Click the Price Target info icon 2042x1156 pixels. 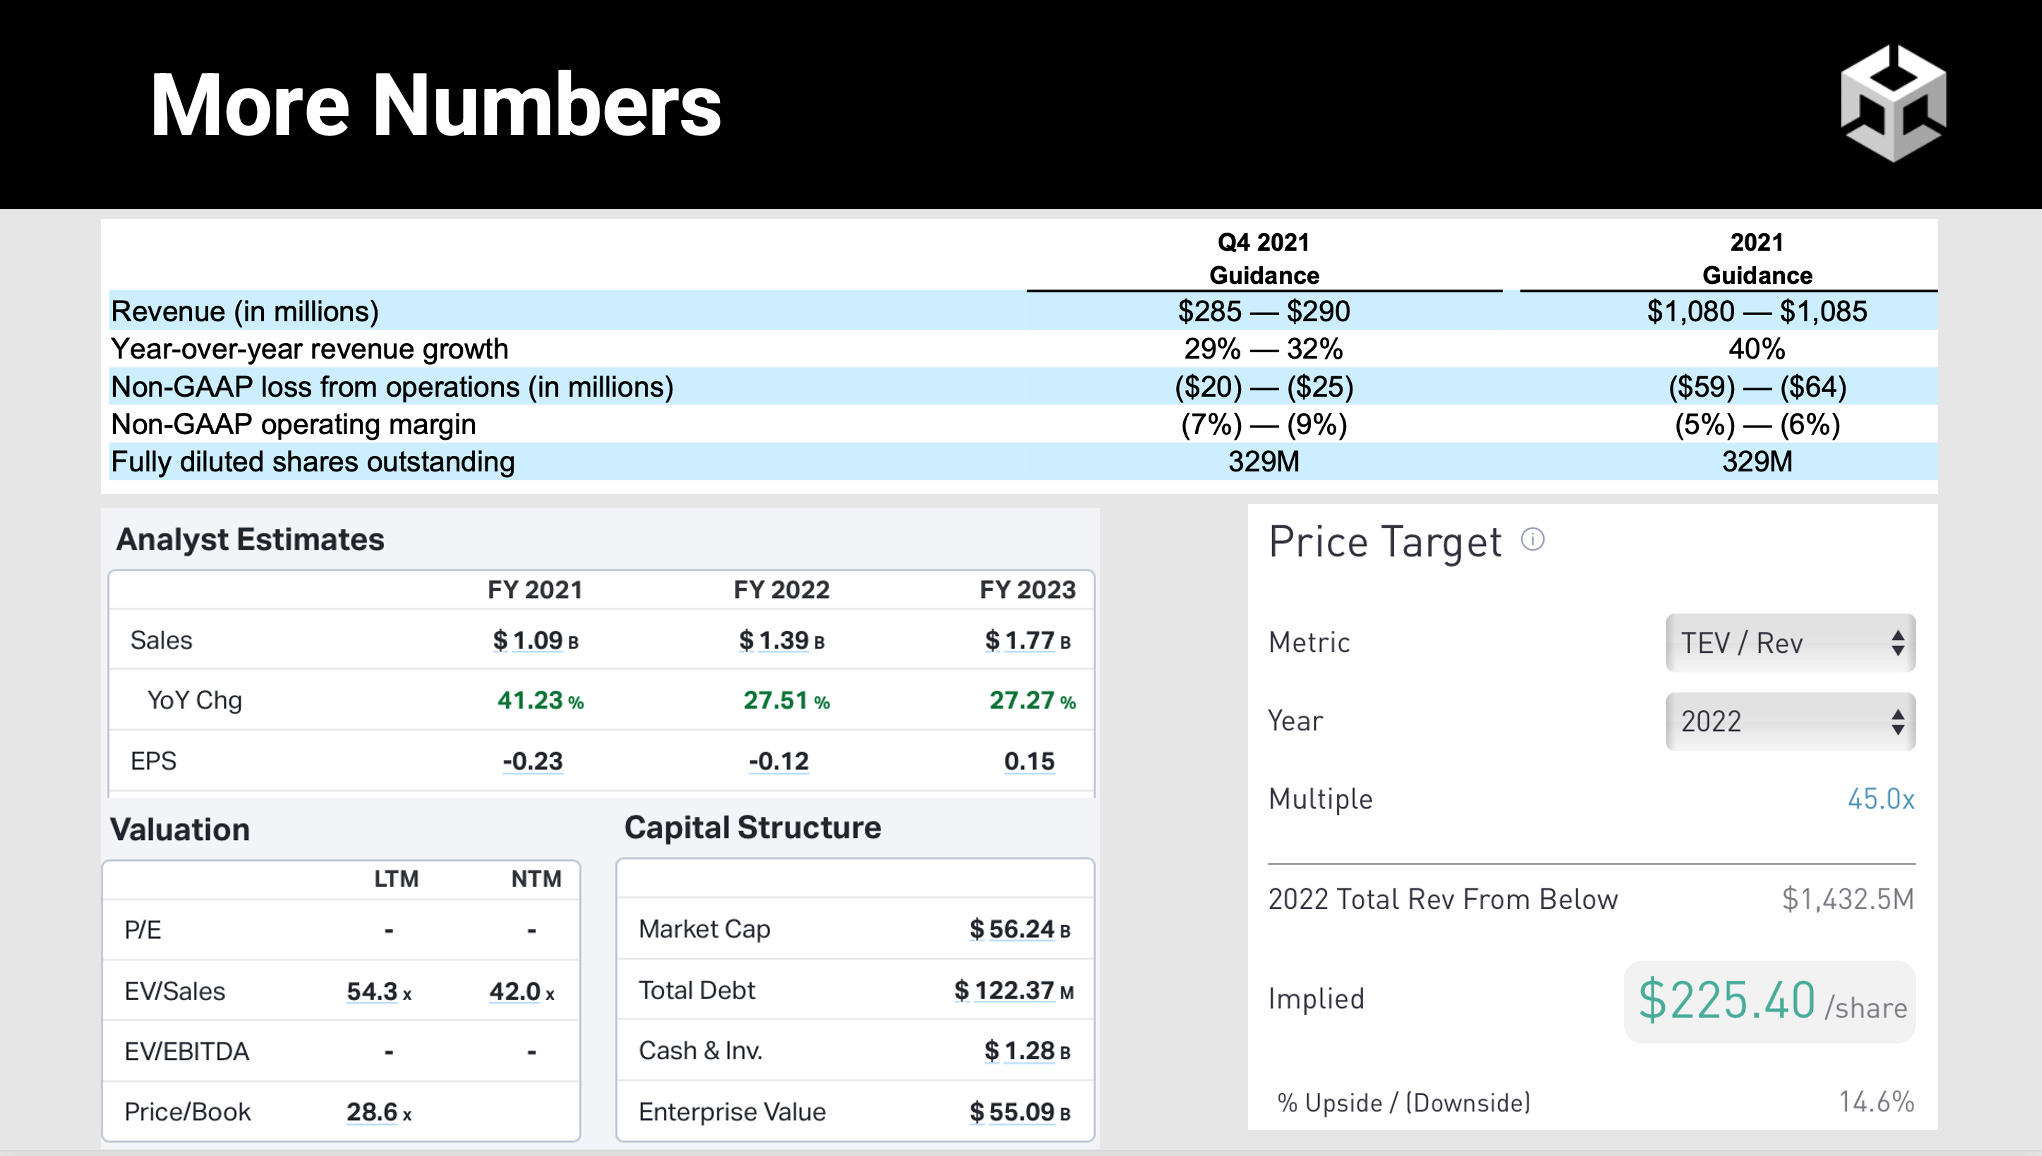pyautogui.click(x=1533, y=540)
